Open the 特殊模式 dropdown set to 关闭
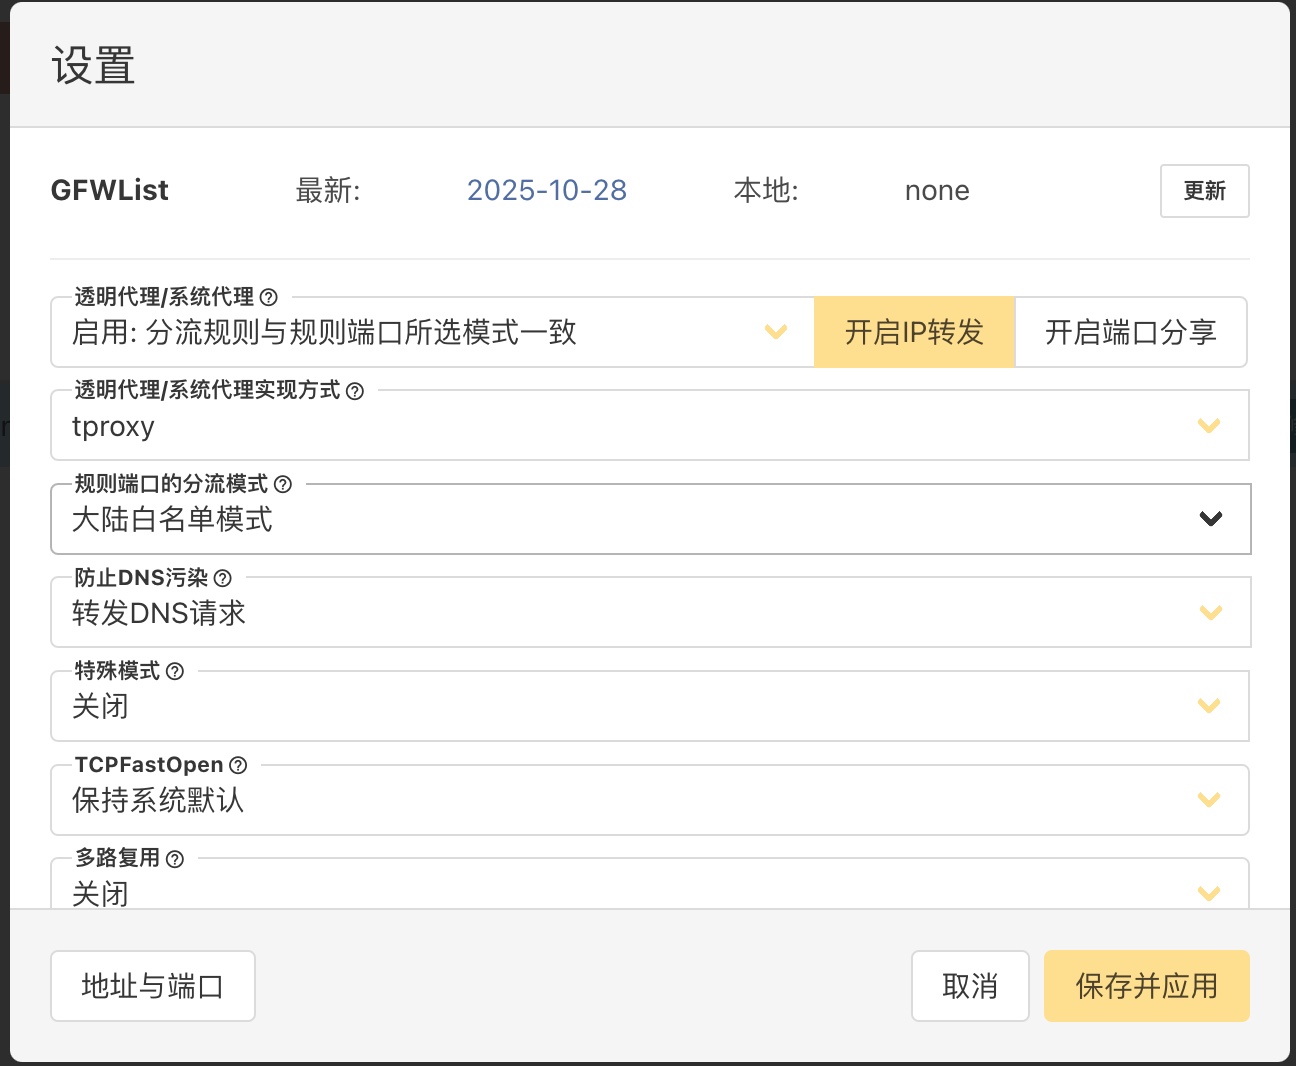This screenshot has width=1296, height=1066. pos(649,707)
